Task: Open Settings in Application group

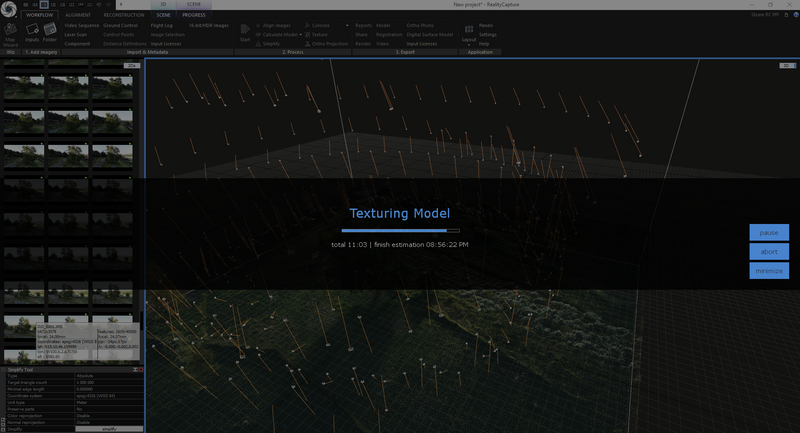Action: 487,35
